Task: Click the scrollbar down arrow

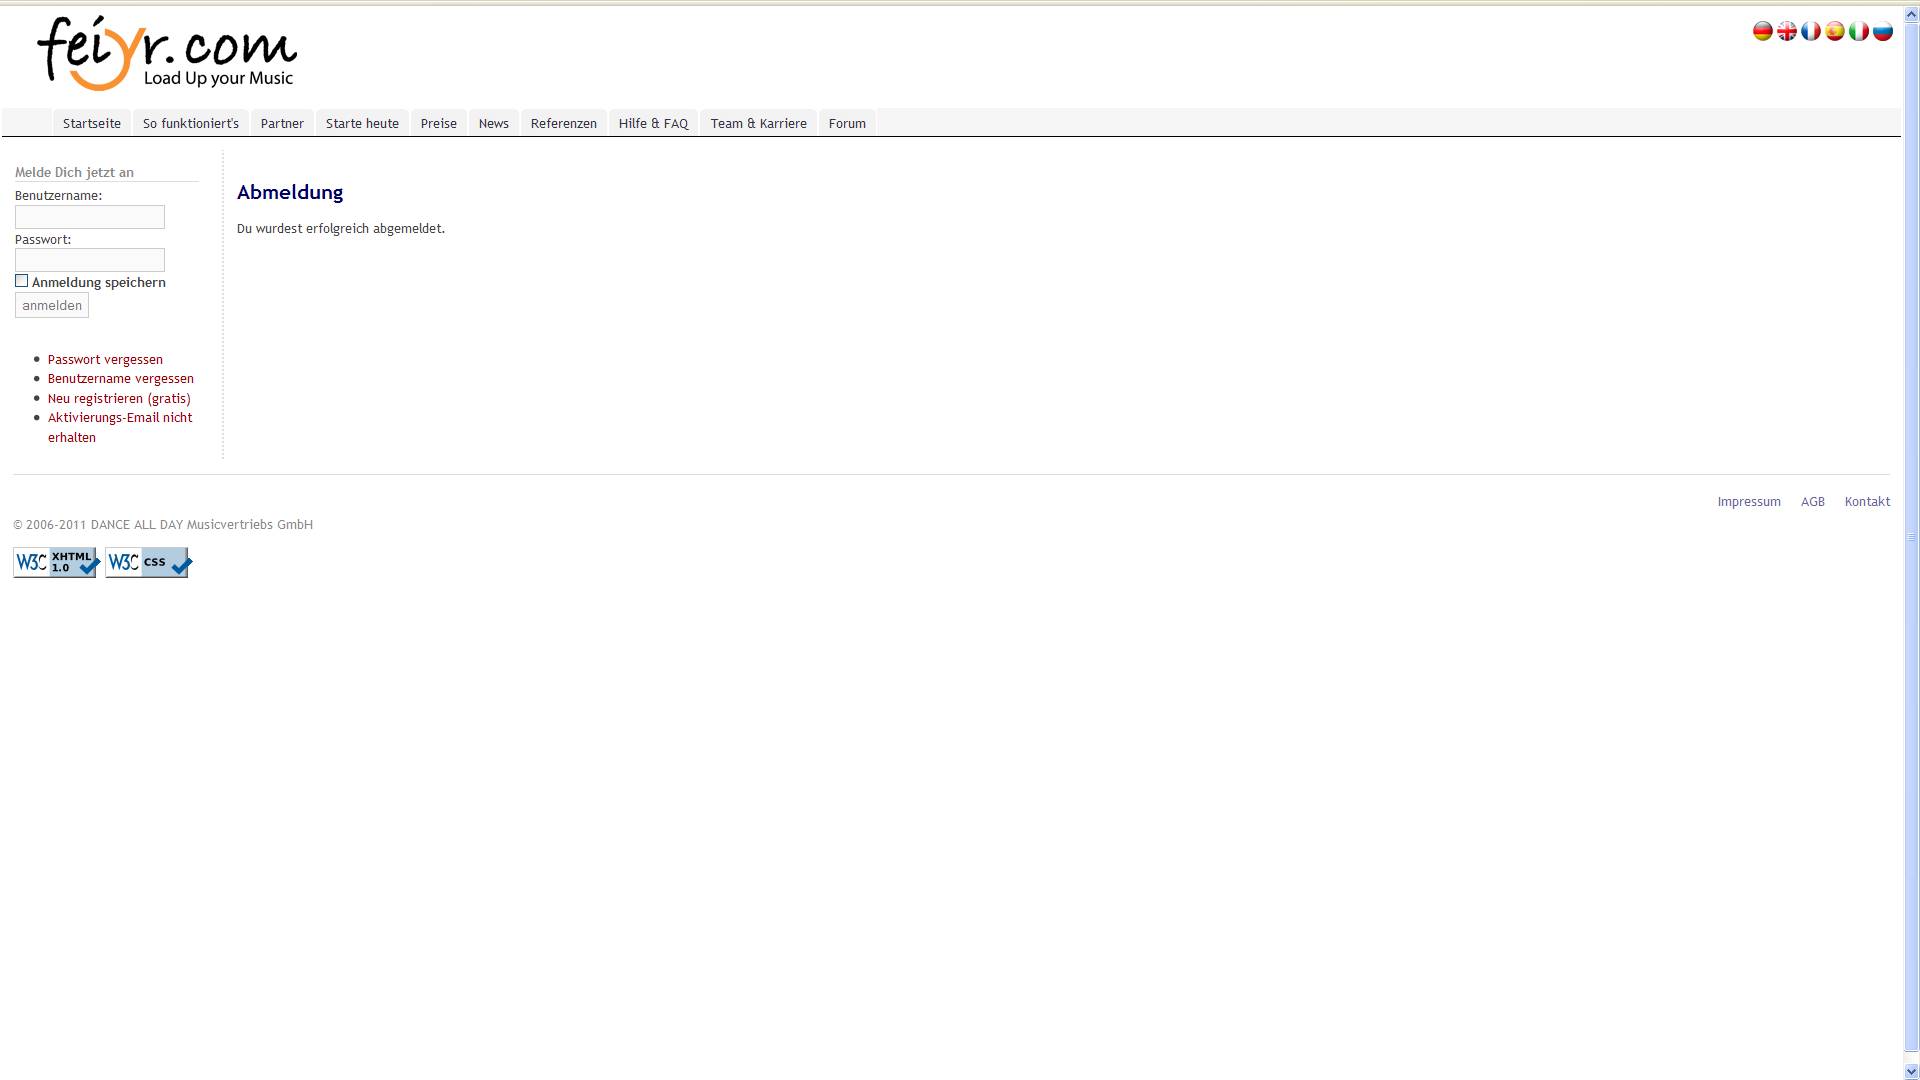Action: [x=1911, y=1071]
